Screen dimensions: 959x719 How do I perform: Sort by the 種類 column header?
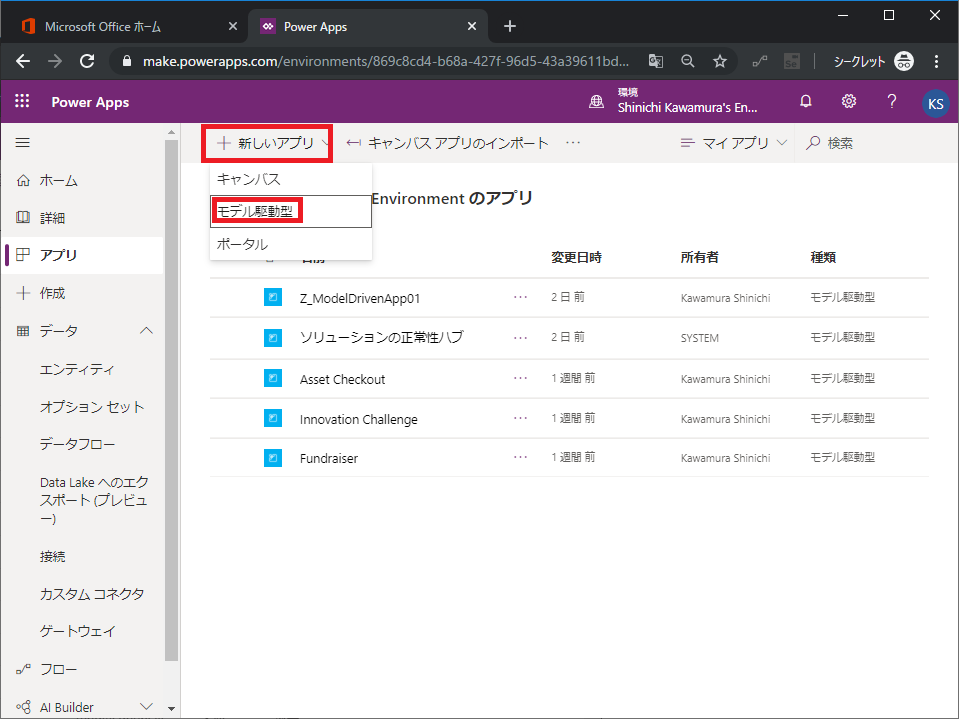(823, 257)
